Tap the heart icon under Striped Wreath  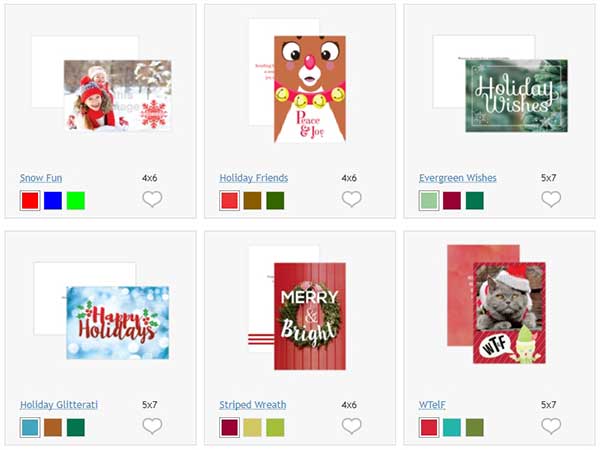(x=351, y=426)
